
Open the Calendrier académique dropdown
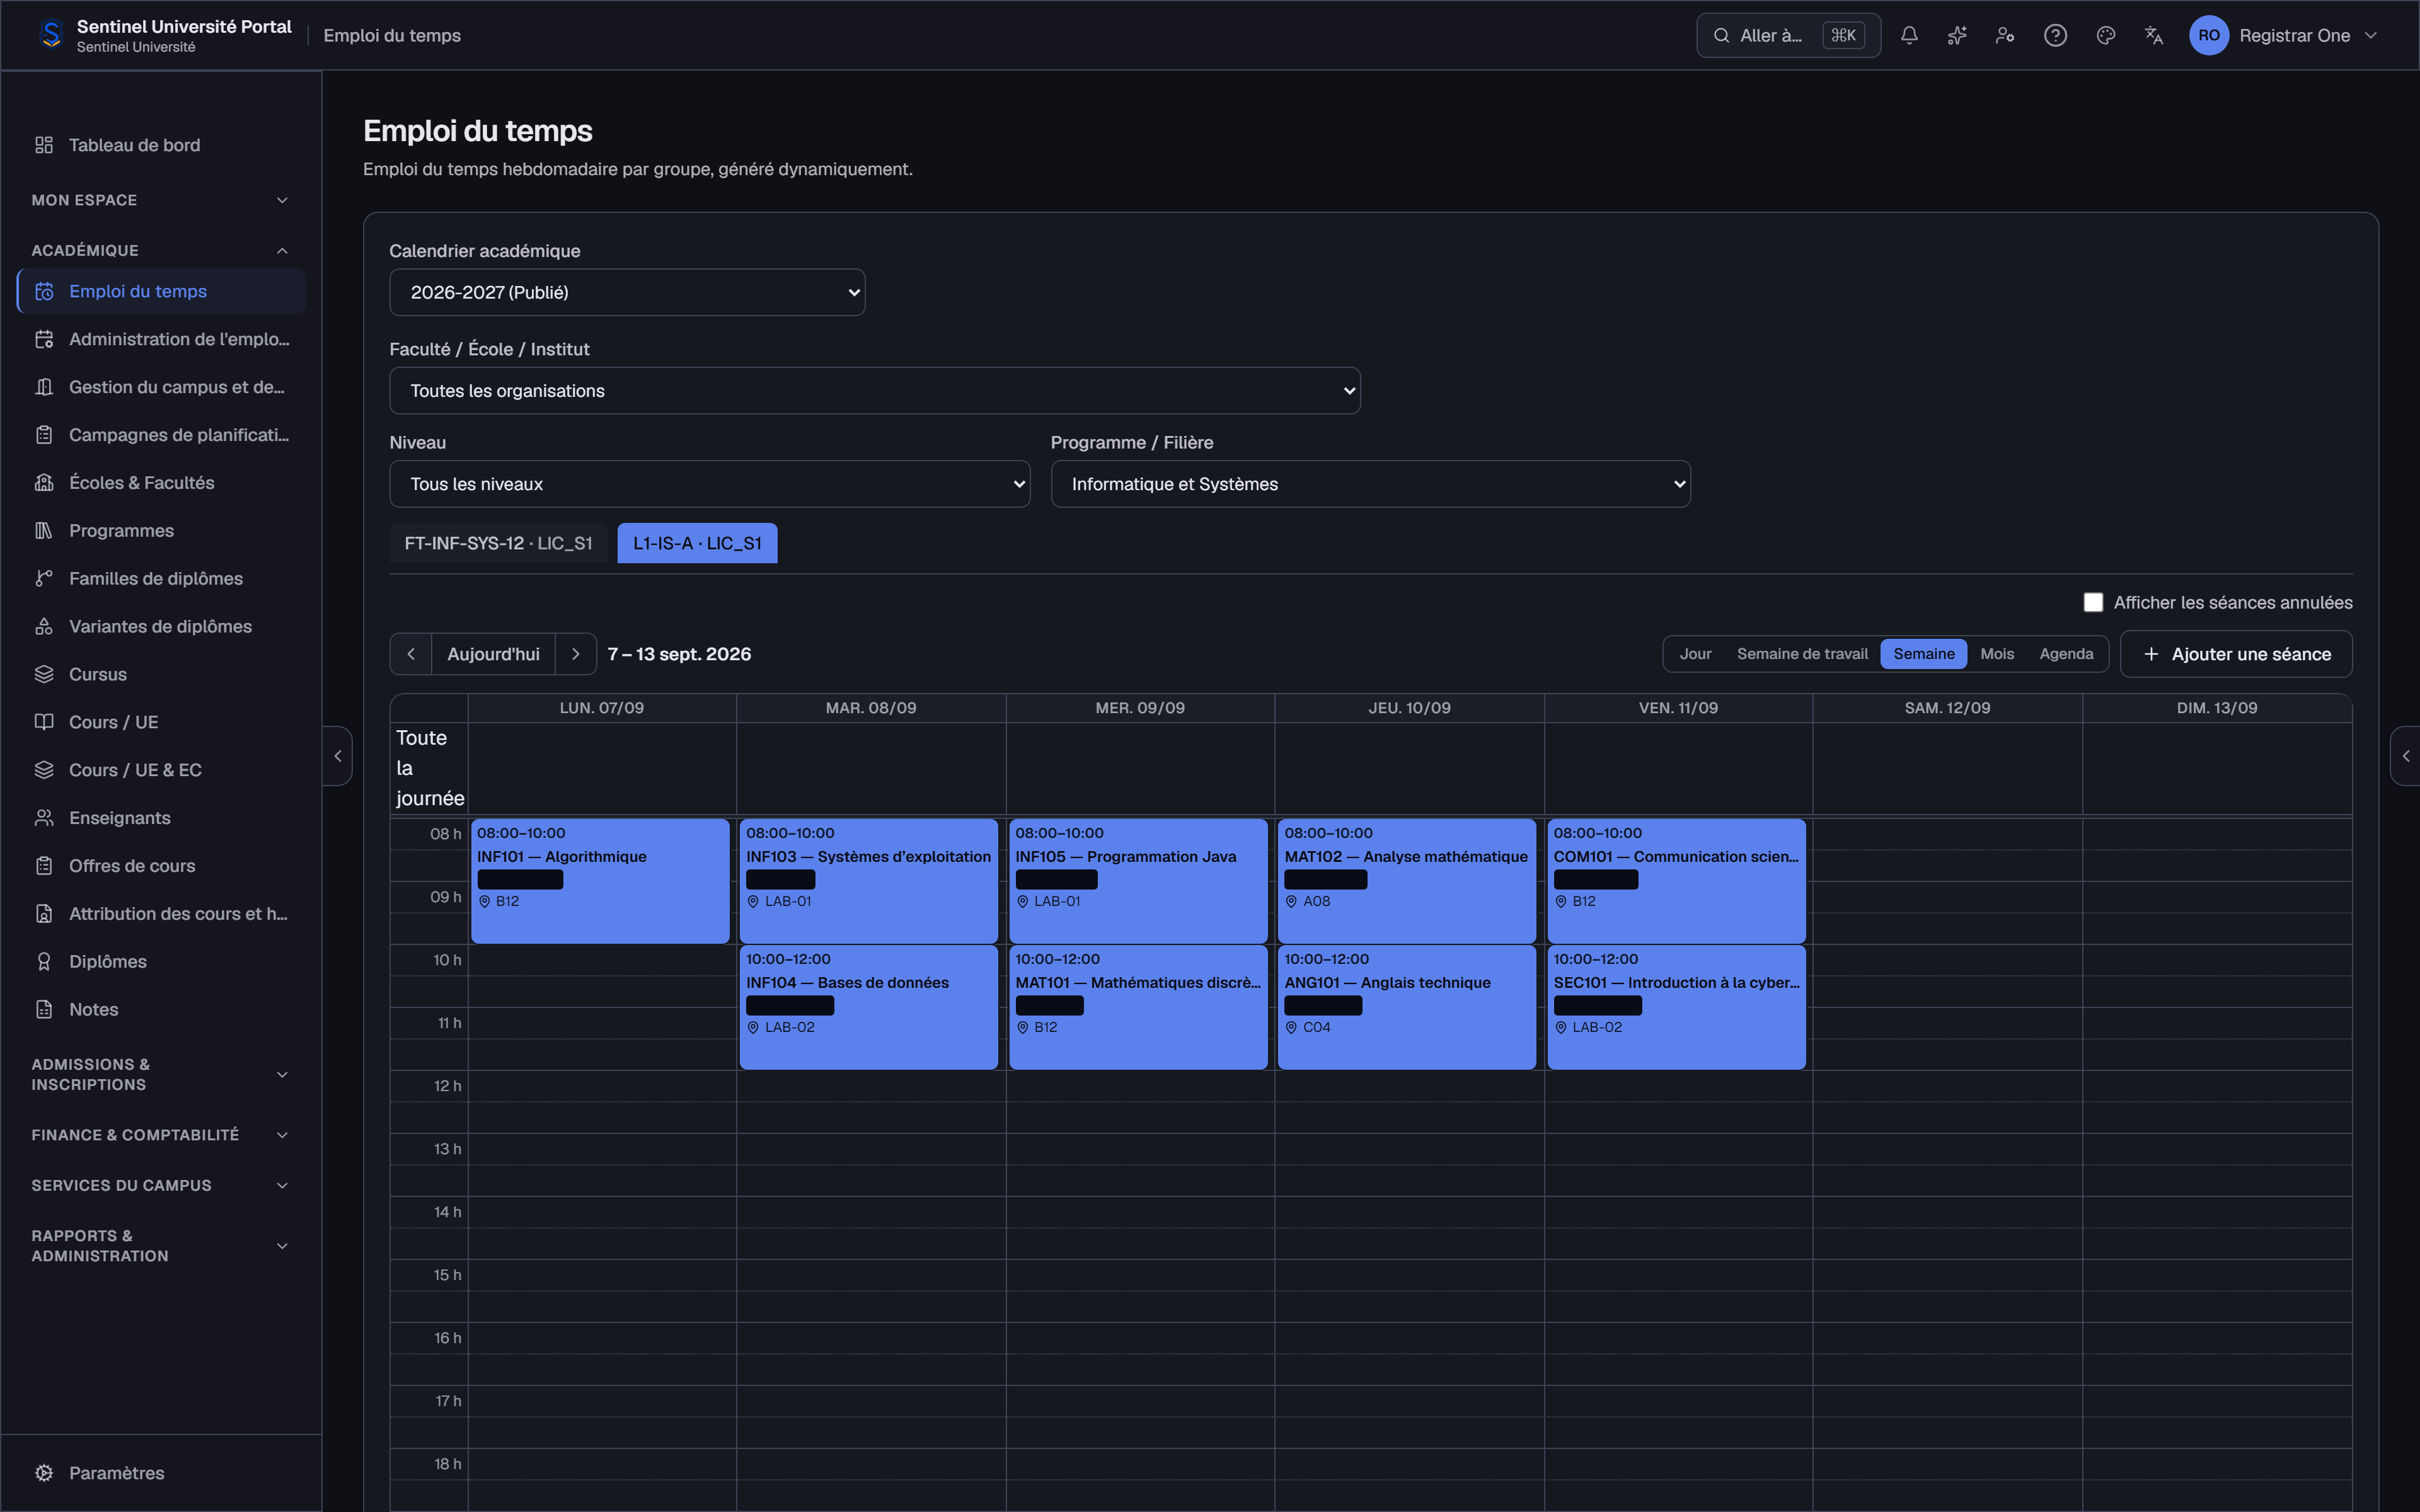click(x=627, y=292)
